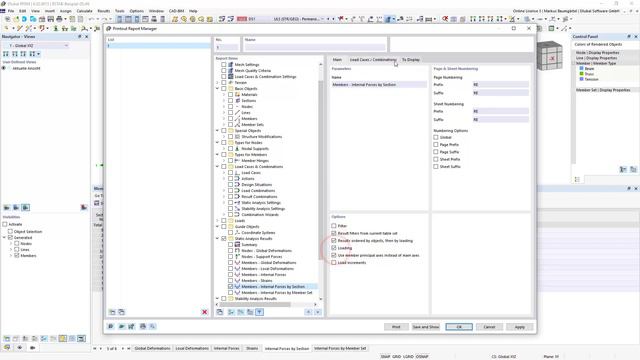Viewport: 640px width, 360px height.
Task: Click the Page Numbering Prefix field
Action: pos(500,84)
